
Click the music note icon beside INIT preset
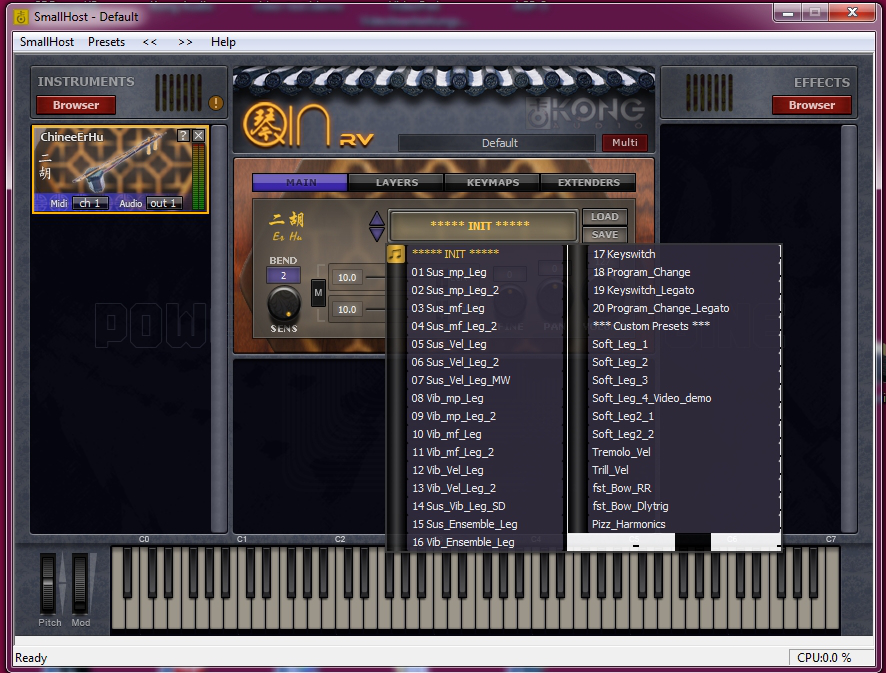click(x=396, y=254)
